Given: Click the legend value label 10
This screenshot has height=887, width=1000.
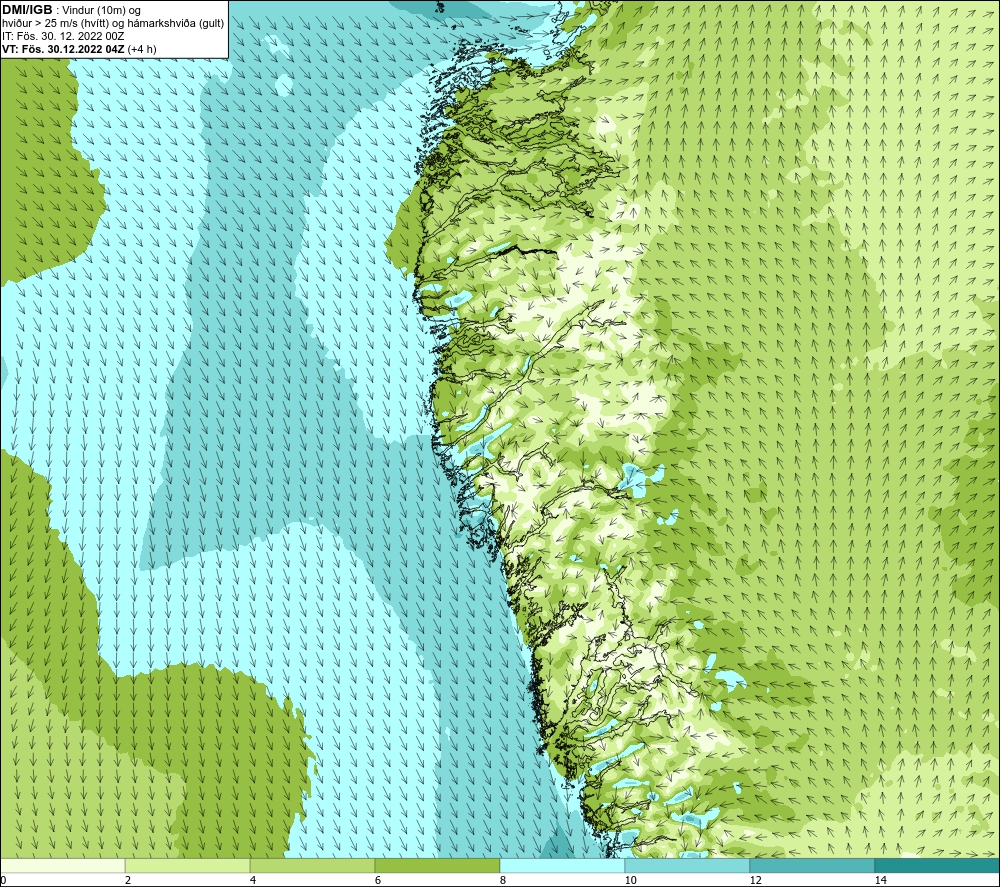Looking at the screenshot, I should 631,880.
